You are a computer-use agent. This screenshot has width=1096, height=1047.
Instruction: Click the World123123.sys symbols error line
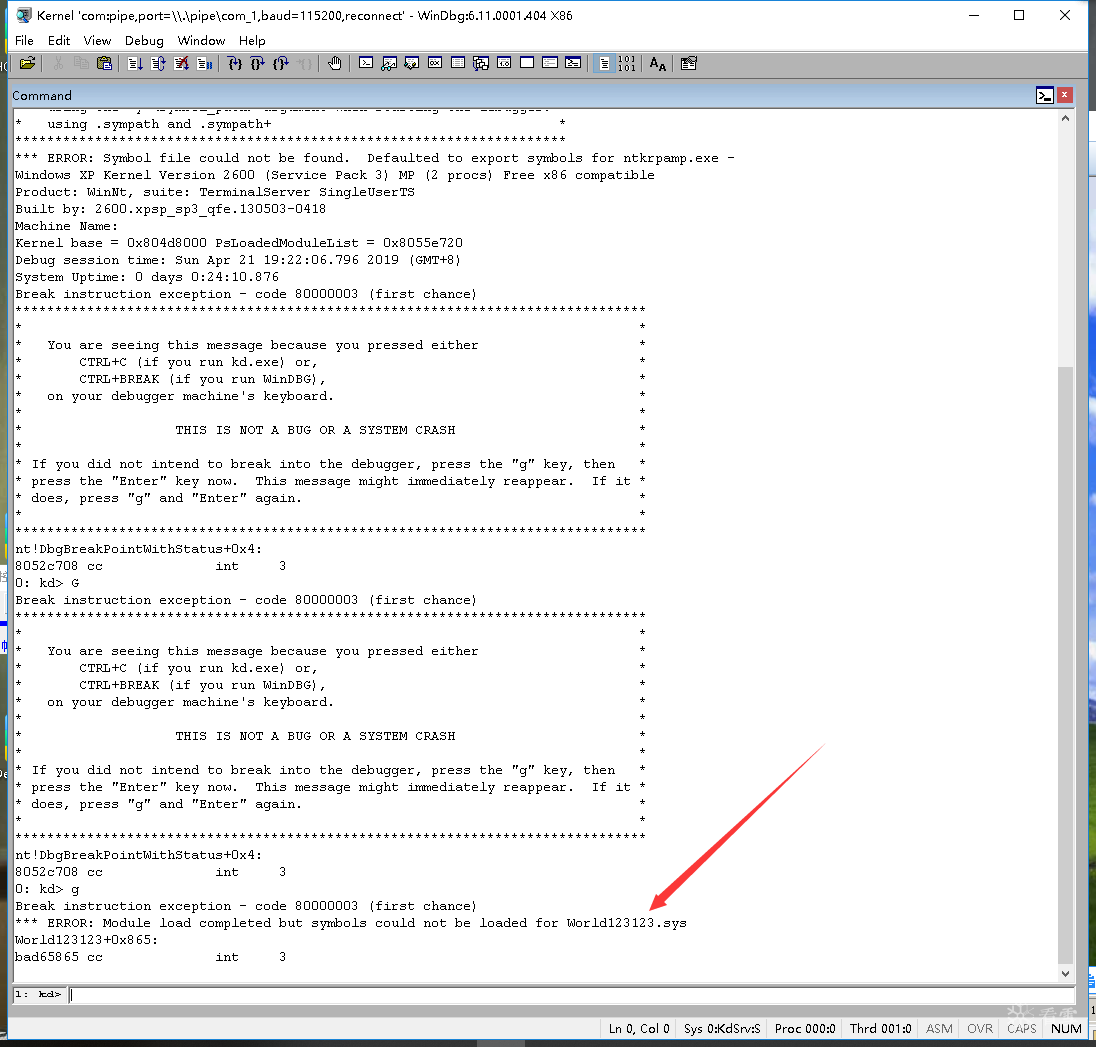(351, 923)
